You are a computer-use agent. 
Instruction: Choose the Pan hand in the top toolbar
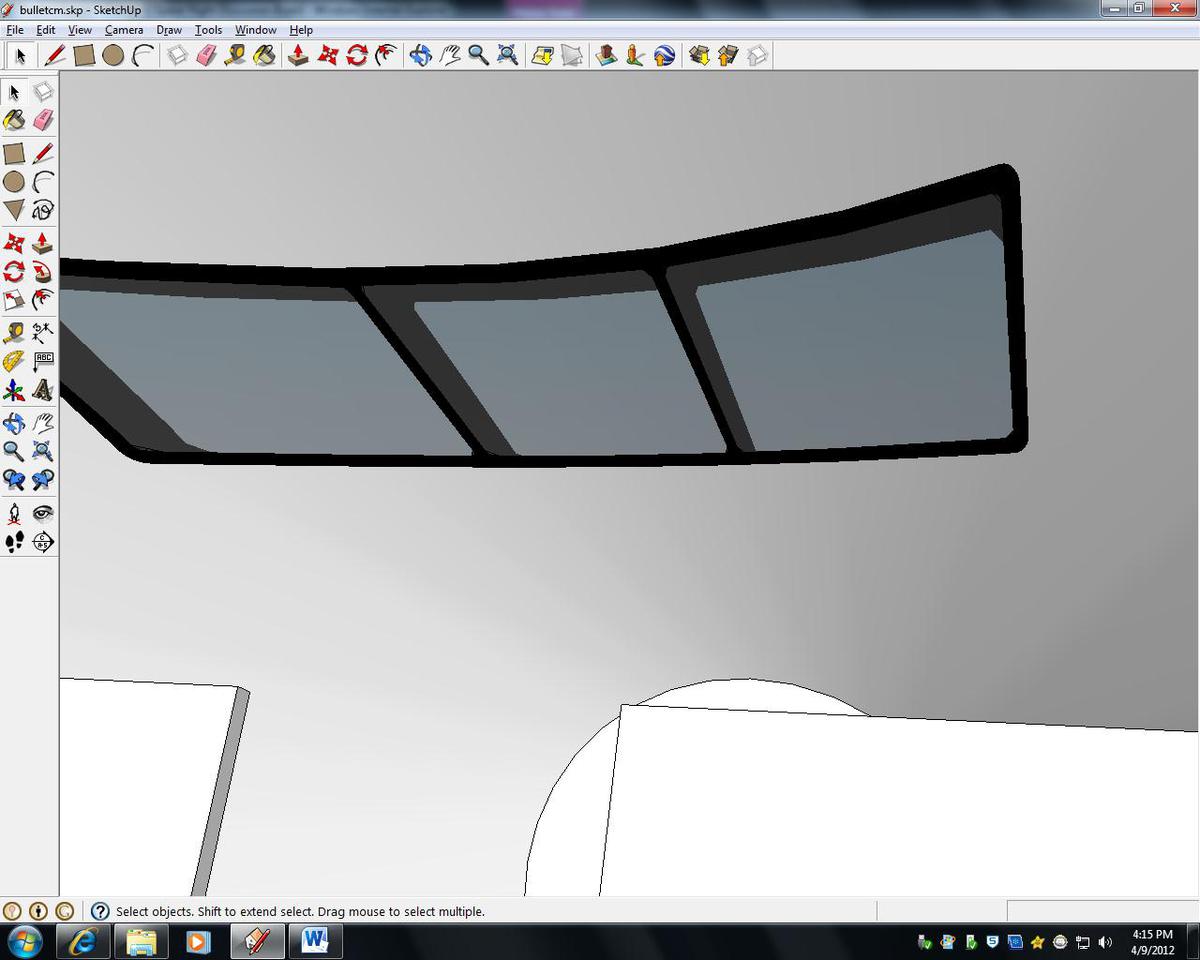449,55
